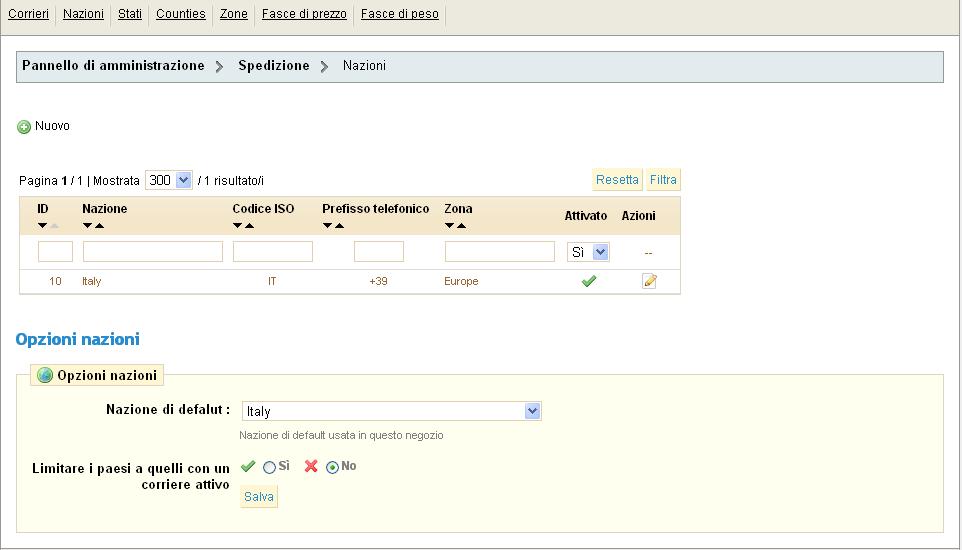The width and height of the screenshot is (962, 550).
Task: Click the Codice ISO filter input field
Action: click(x=273, y=252)
